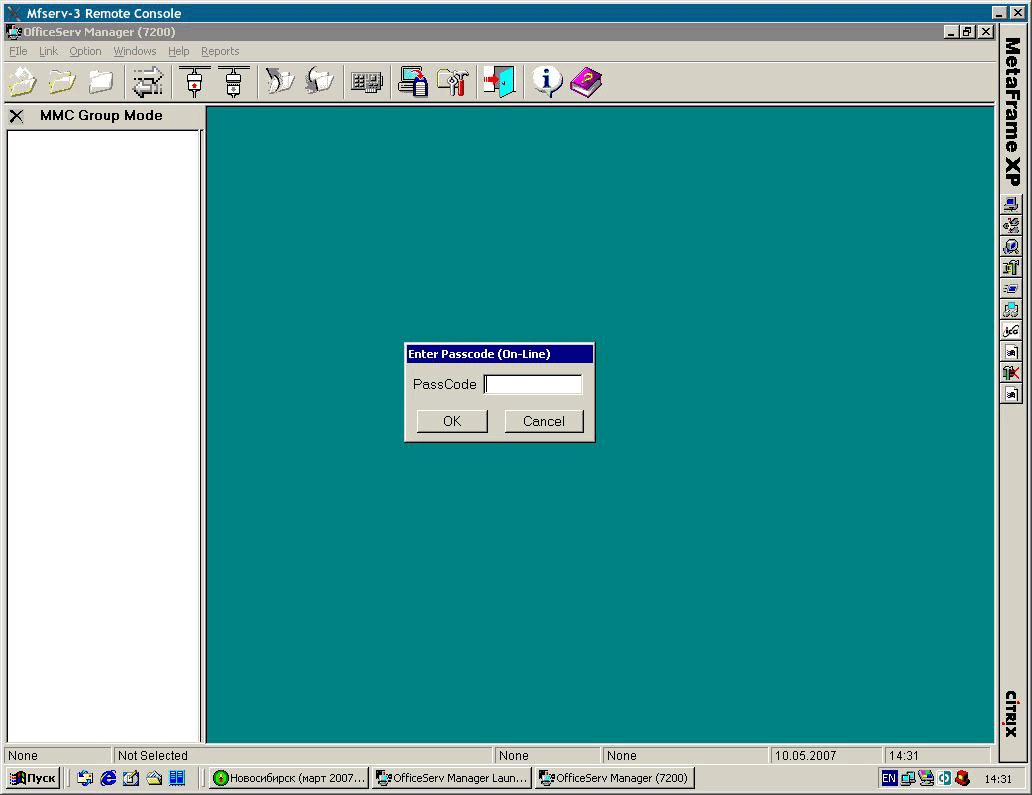Click the computer-to-disk red arrow icon
The image size is (1032, 795).
point(413,82)
